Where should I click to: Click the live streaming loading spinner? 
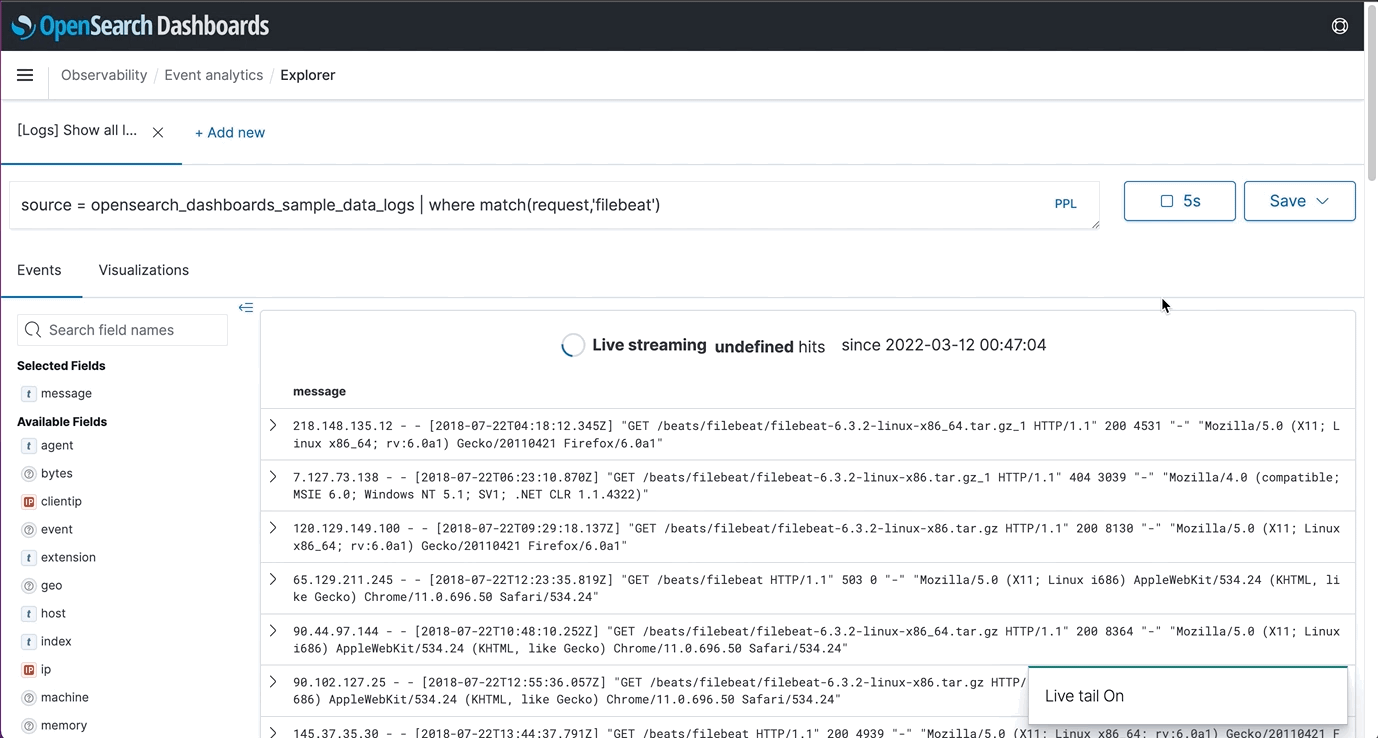573,345
